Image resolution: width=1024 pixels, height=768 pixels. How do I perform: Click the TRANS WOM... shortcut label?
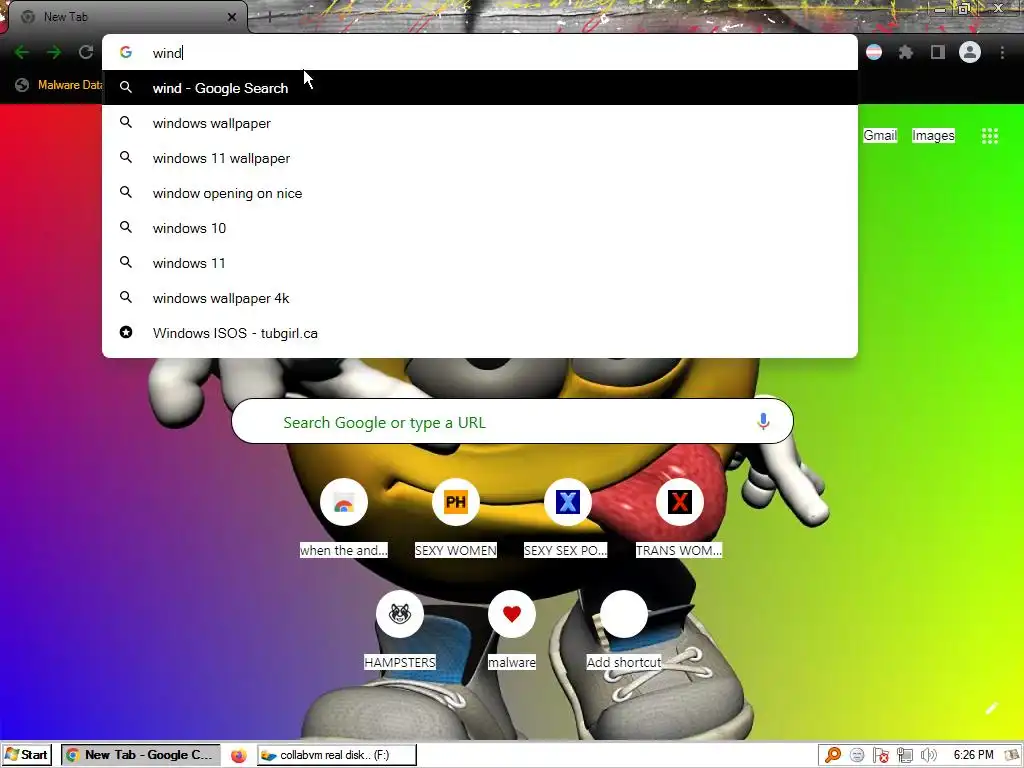(x=679, y=551)
